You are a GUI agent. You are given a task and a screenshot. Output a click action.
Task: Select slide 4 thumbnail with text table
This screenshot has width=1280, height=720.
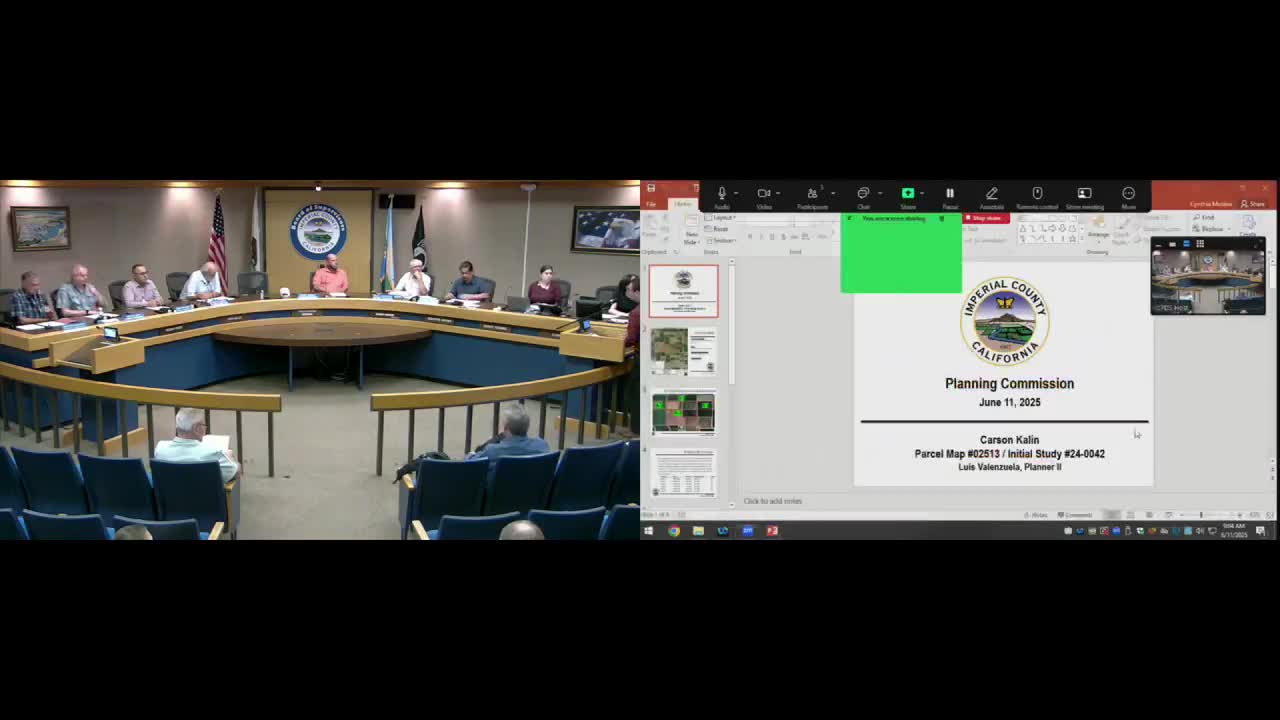(x=683, y=473)
